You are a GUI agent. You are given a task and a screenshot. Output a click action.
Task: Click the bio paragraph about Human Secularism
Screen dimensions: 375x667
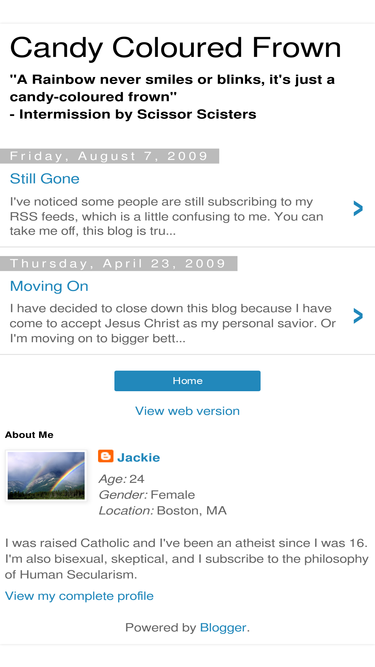coord(186,559)
